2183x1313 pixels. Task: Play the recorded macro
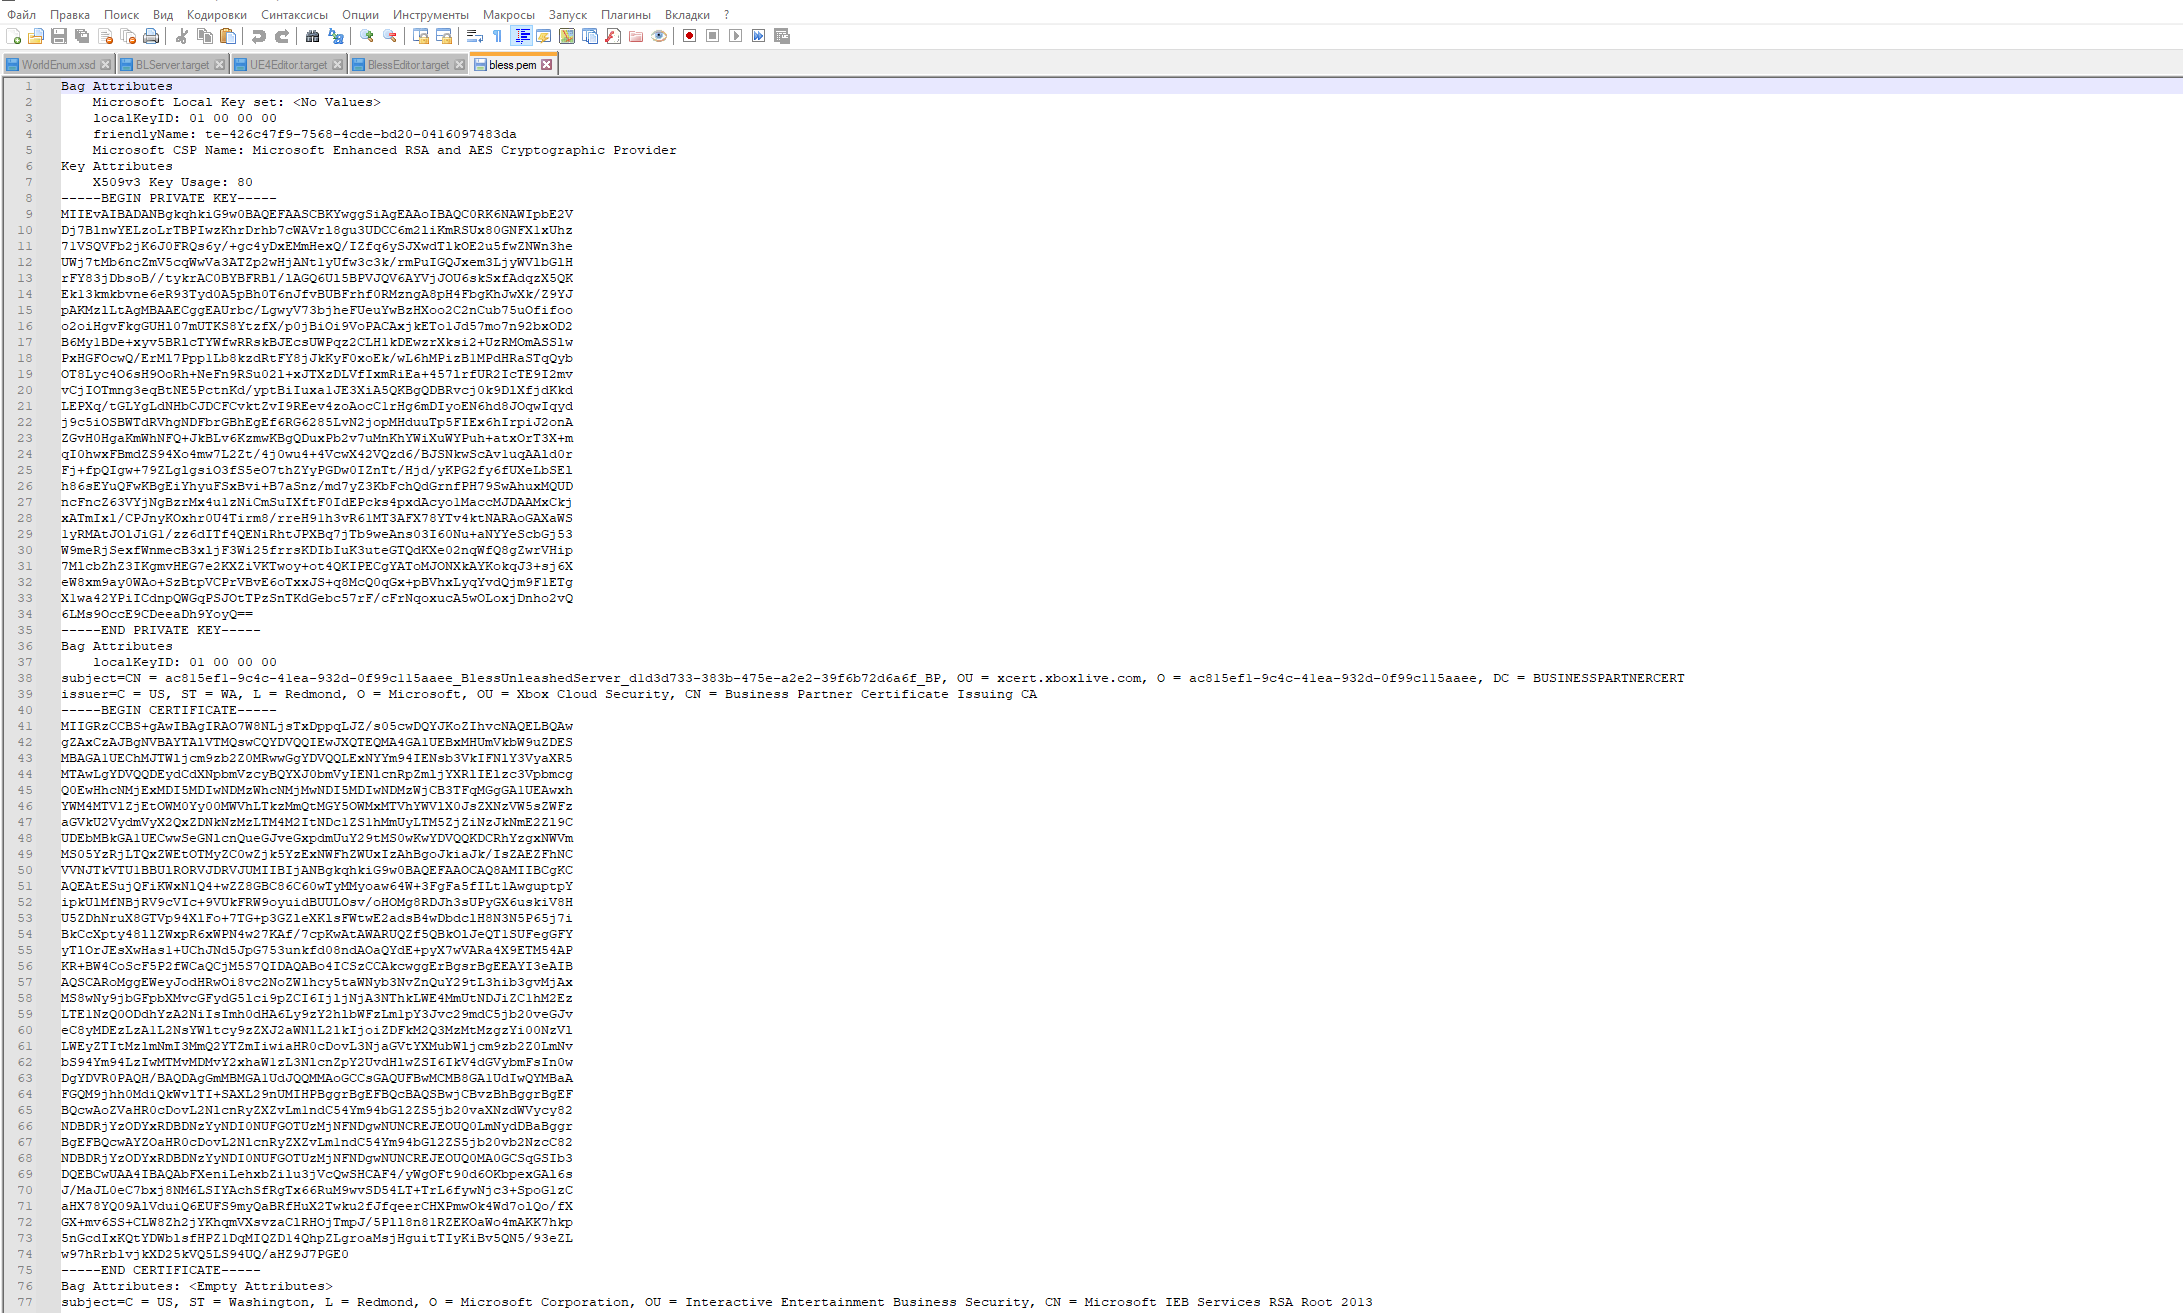(737, 36)
